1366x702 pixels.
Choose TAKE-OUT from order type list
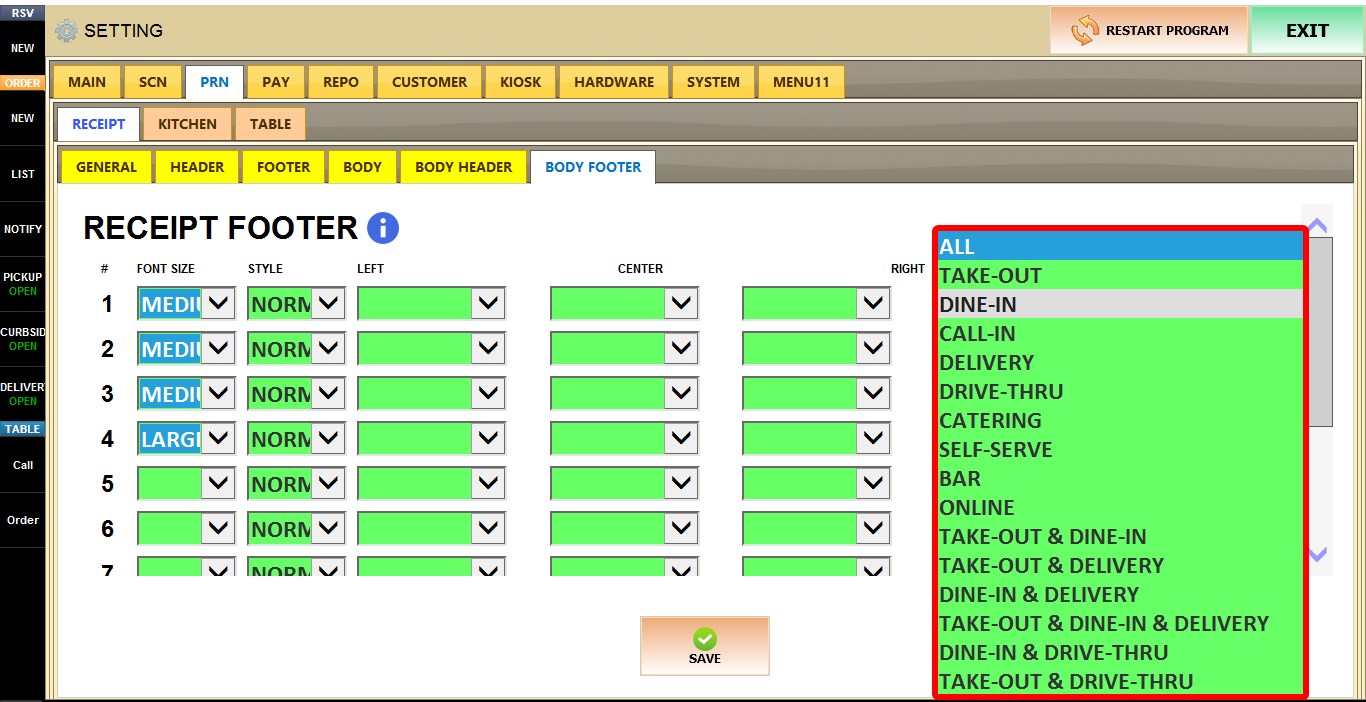click(1120, 276)
